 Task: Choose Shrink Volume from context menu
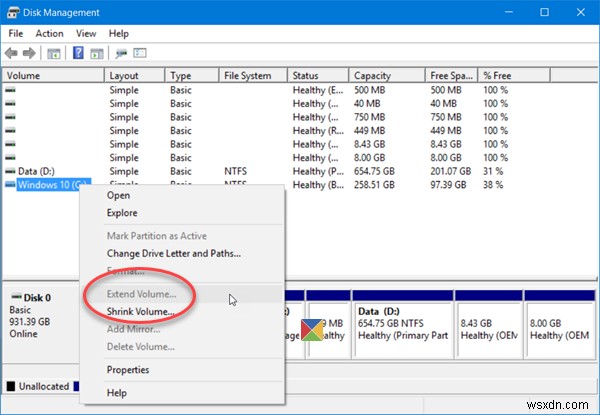[182, 312]
